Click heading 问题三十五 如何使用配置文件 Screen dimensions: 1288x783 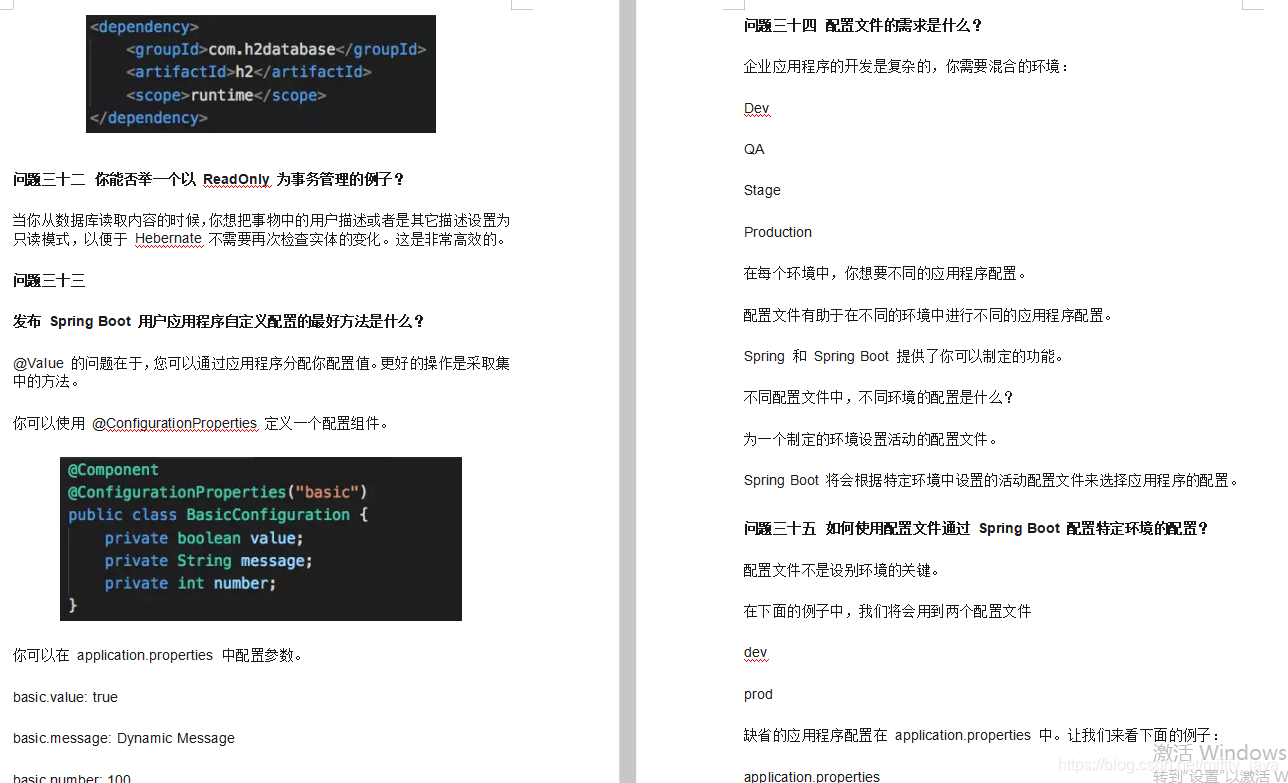[x=977, y=529]
